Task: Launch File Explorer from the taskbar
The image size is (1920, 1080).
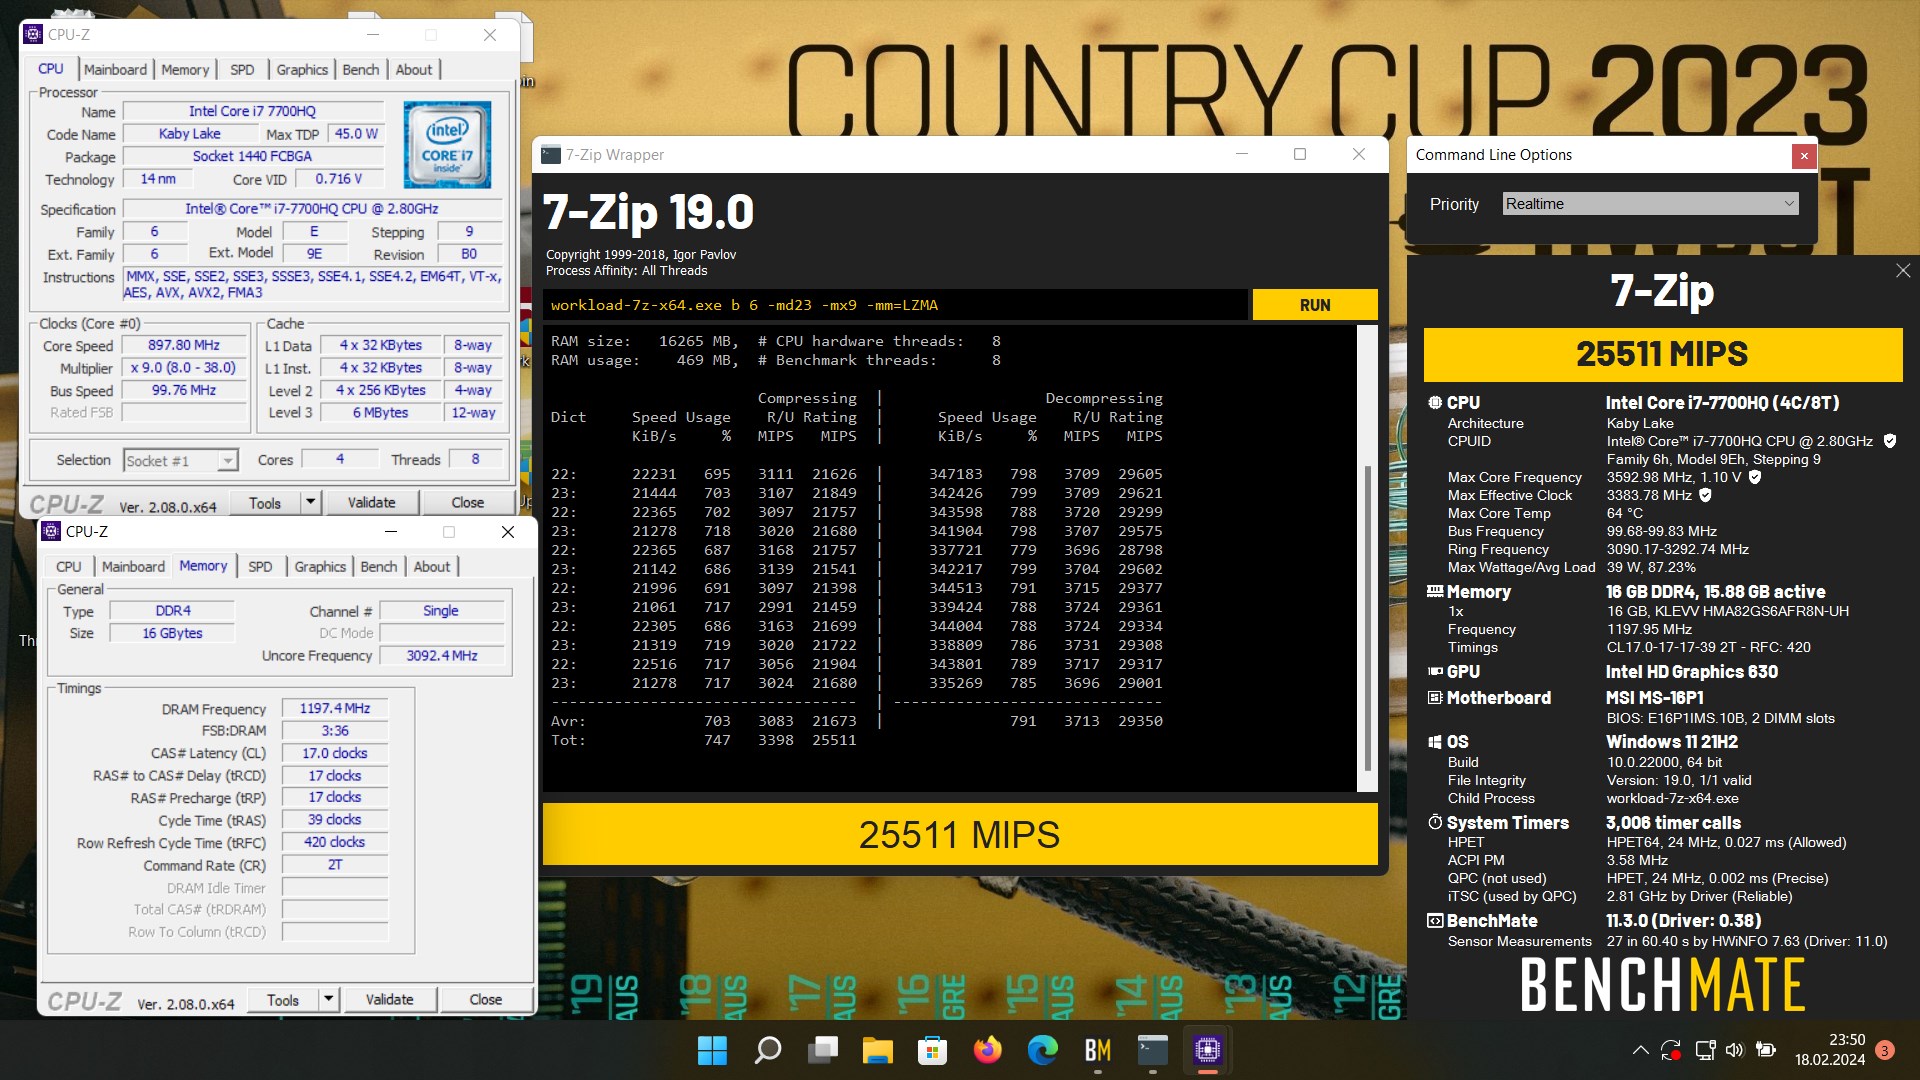Action: (x=877, y=1050)
